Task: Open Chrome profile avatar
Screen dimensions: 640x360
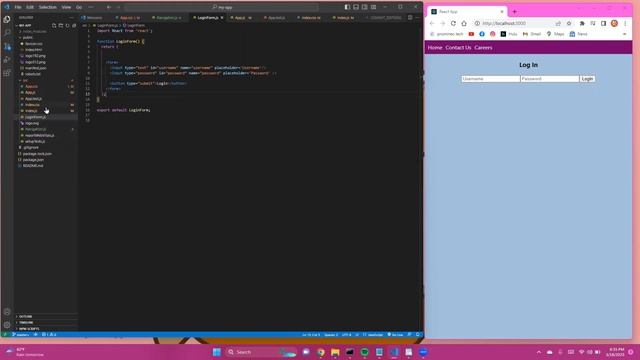Action: point(614,23)
